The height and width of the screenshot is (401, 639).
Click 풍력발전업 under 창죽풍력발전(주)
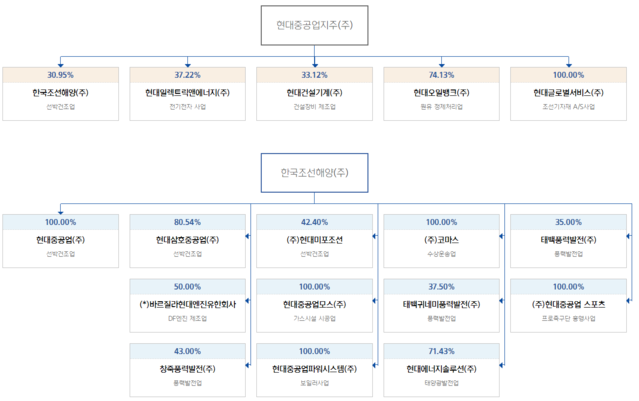tap(187, 383)
